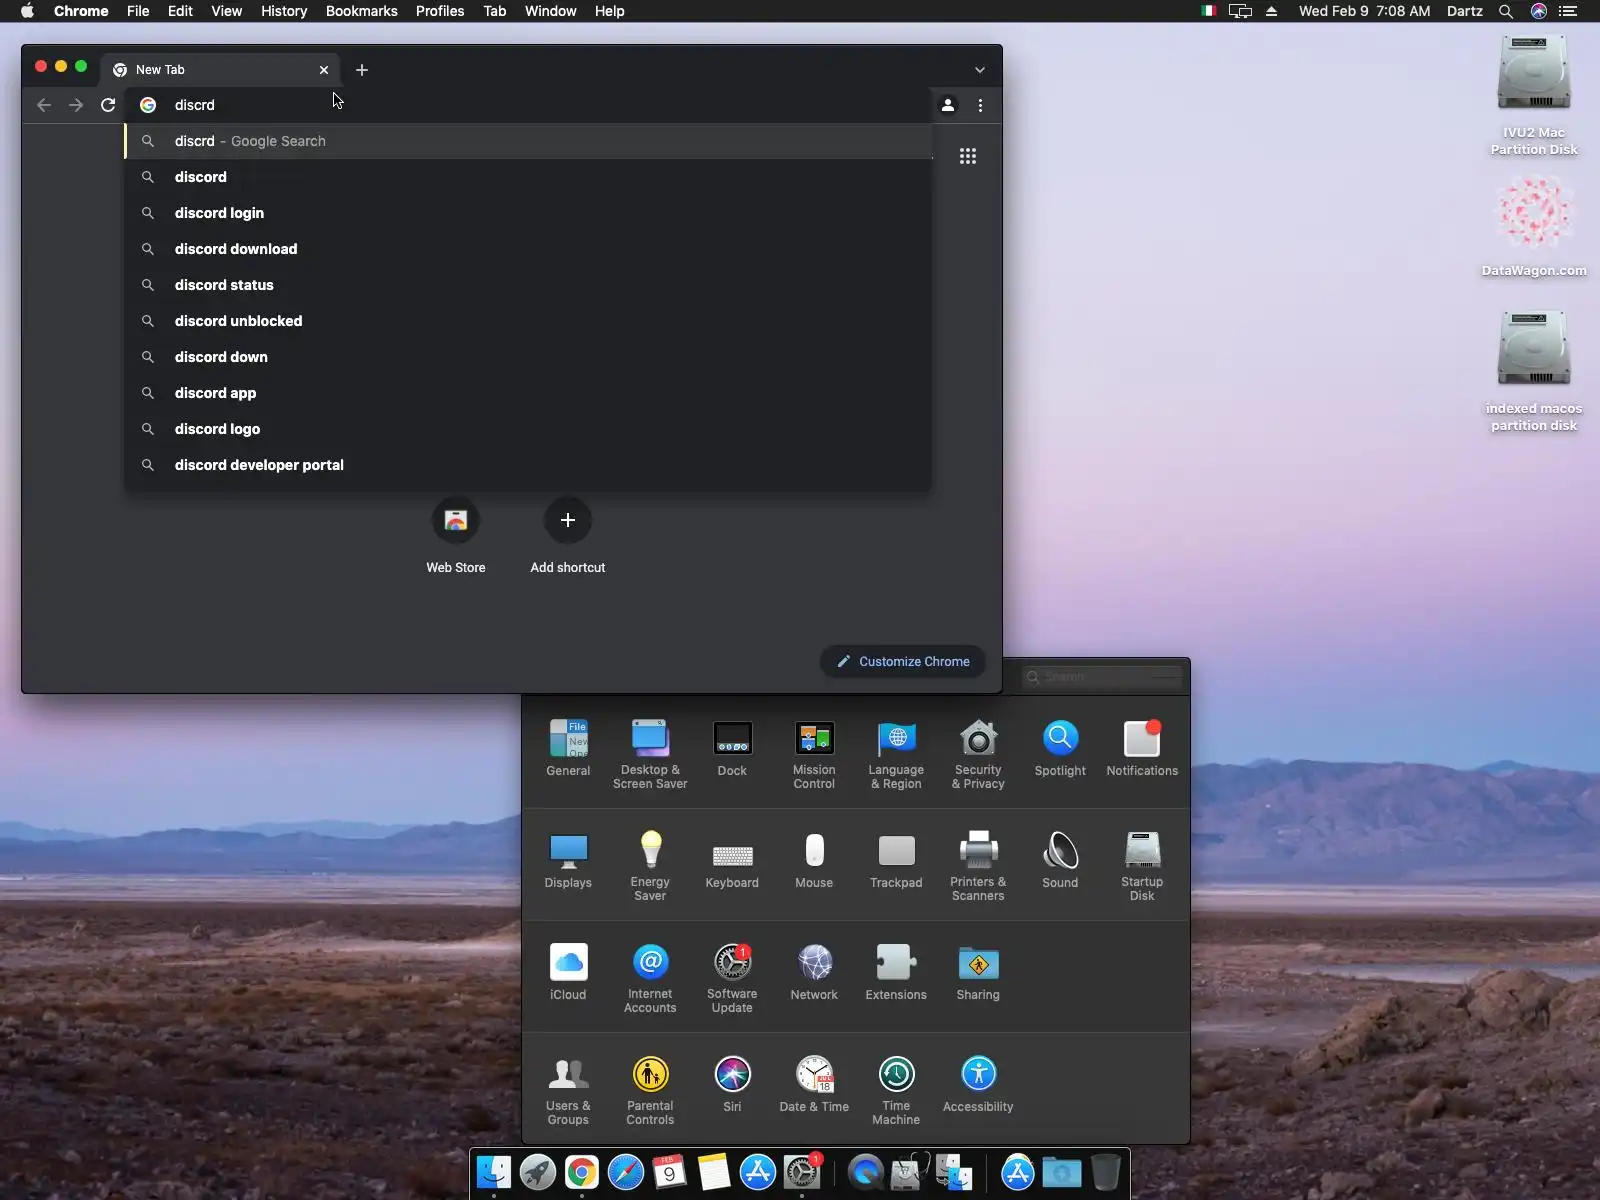This screenshot has height=1200, width=1600.
Task: Select the New Tab tab
Action: [220, 70]
